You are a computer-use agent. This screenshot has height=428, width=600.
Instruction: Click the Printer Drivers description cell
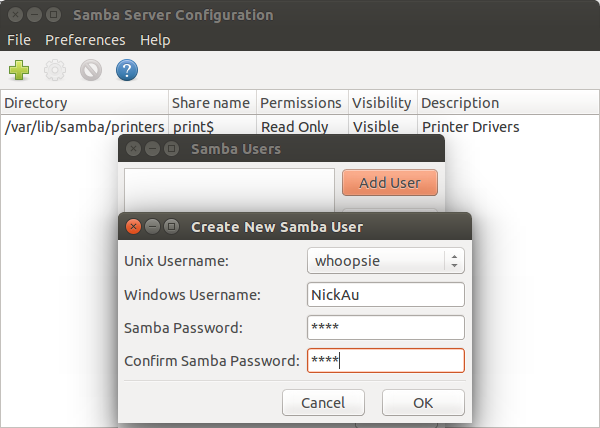[x=470, y=127]
